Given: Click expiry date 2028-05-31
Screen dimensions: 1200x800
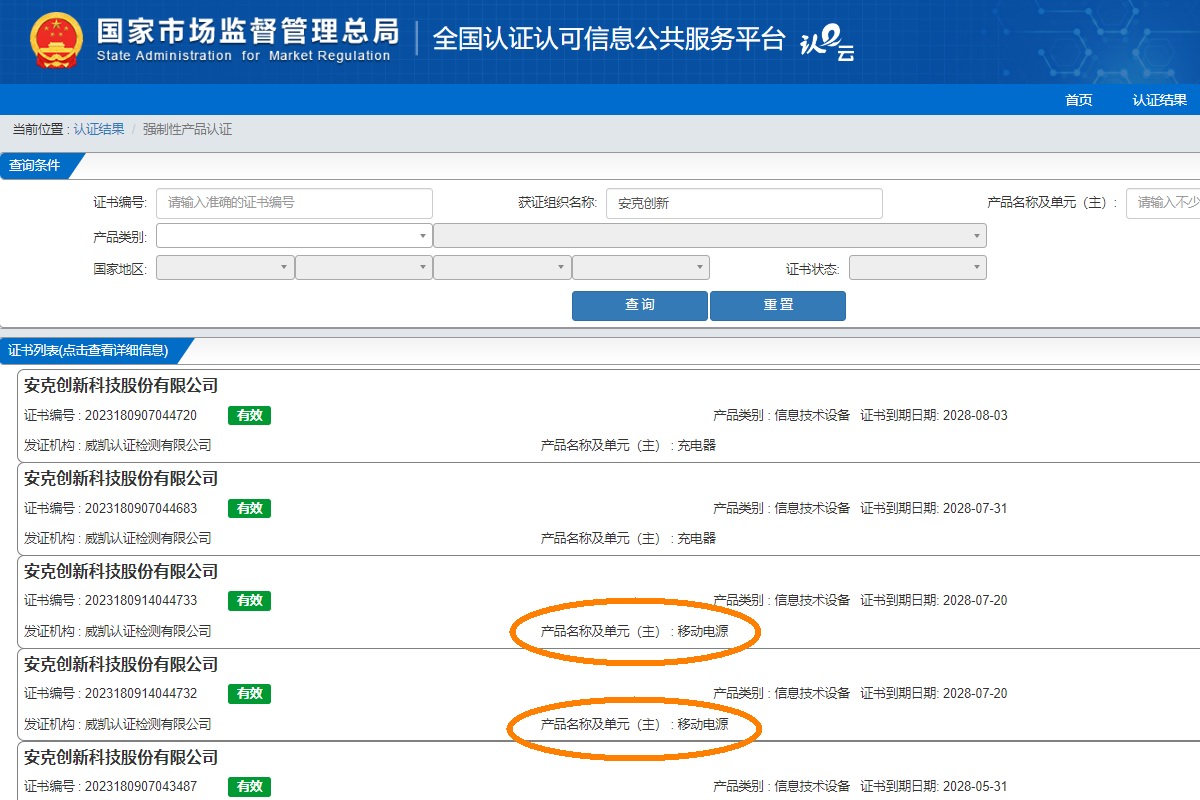Looking at the screenshot, I should [975, 787].
